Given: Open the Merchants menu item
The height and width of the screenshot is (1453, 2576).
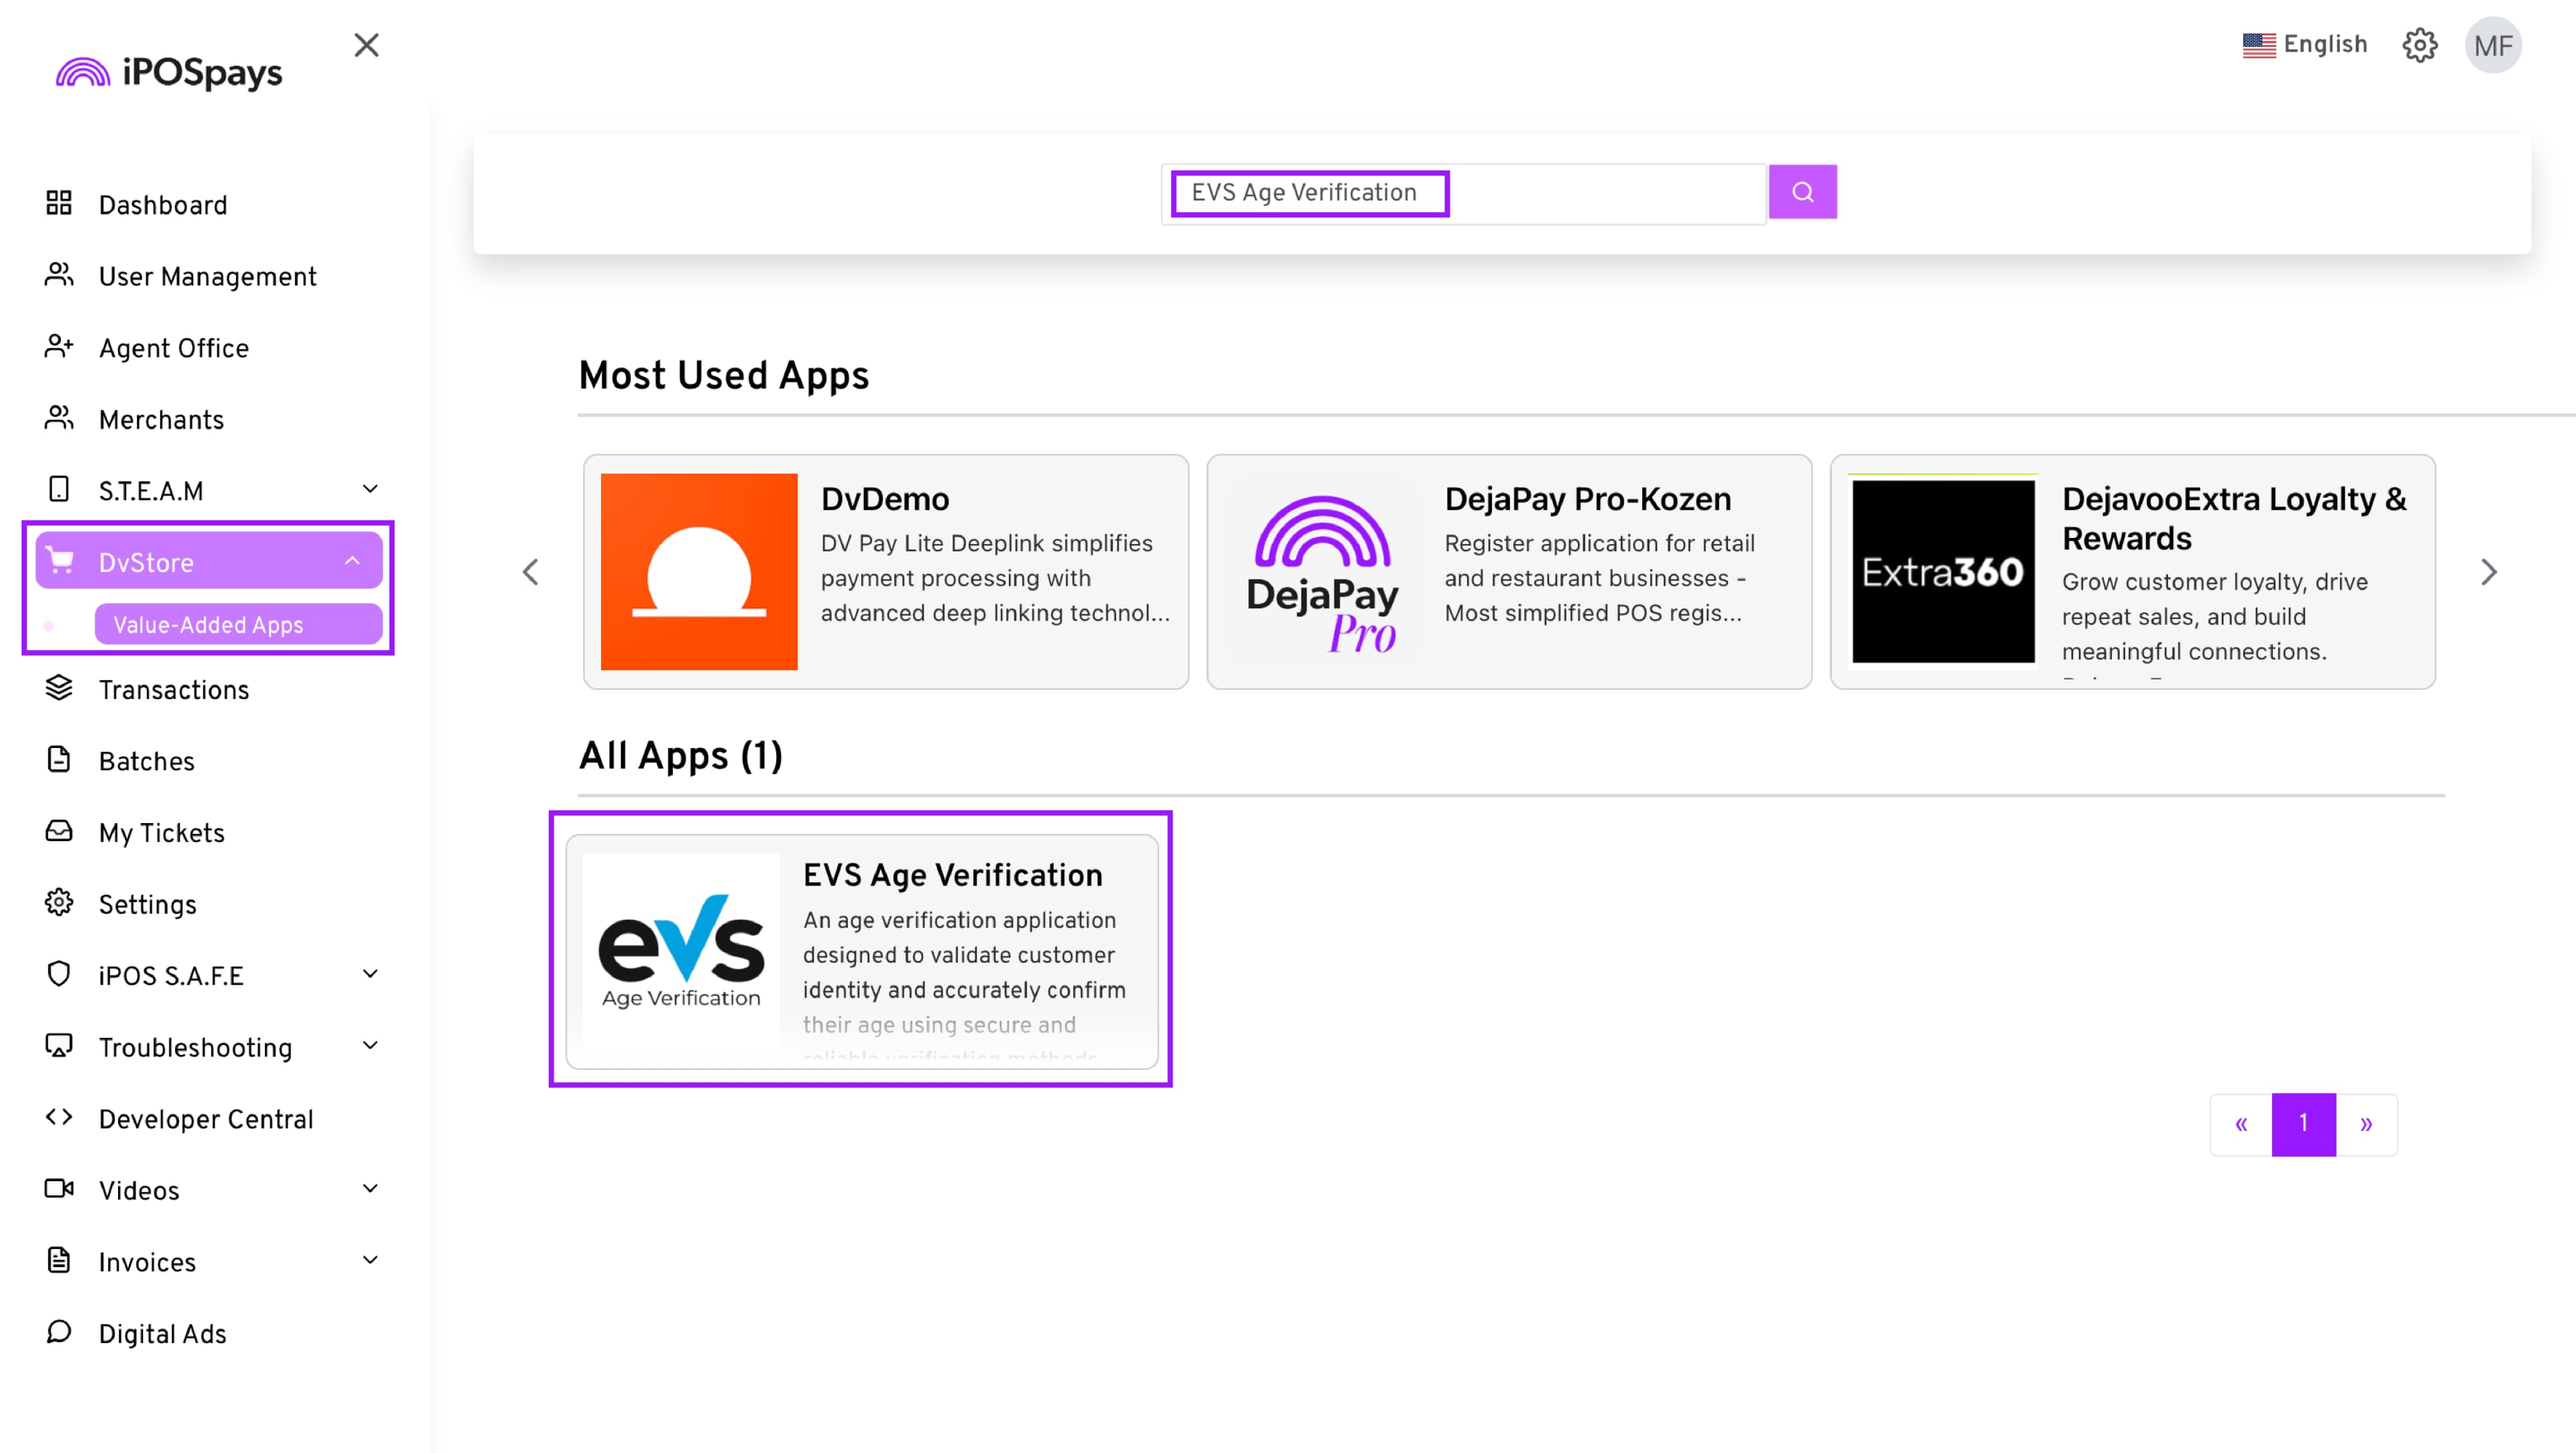Looking at the screenshot, I should coord(160,420).
